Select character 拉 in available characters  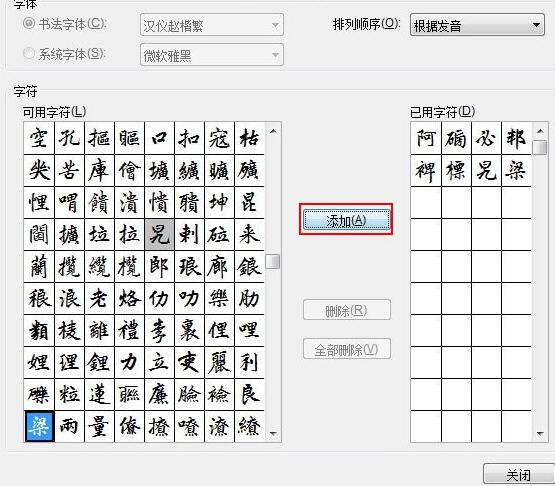[x=129, y=234]
